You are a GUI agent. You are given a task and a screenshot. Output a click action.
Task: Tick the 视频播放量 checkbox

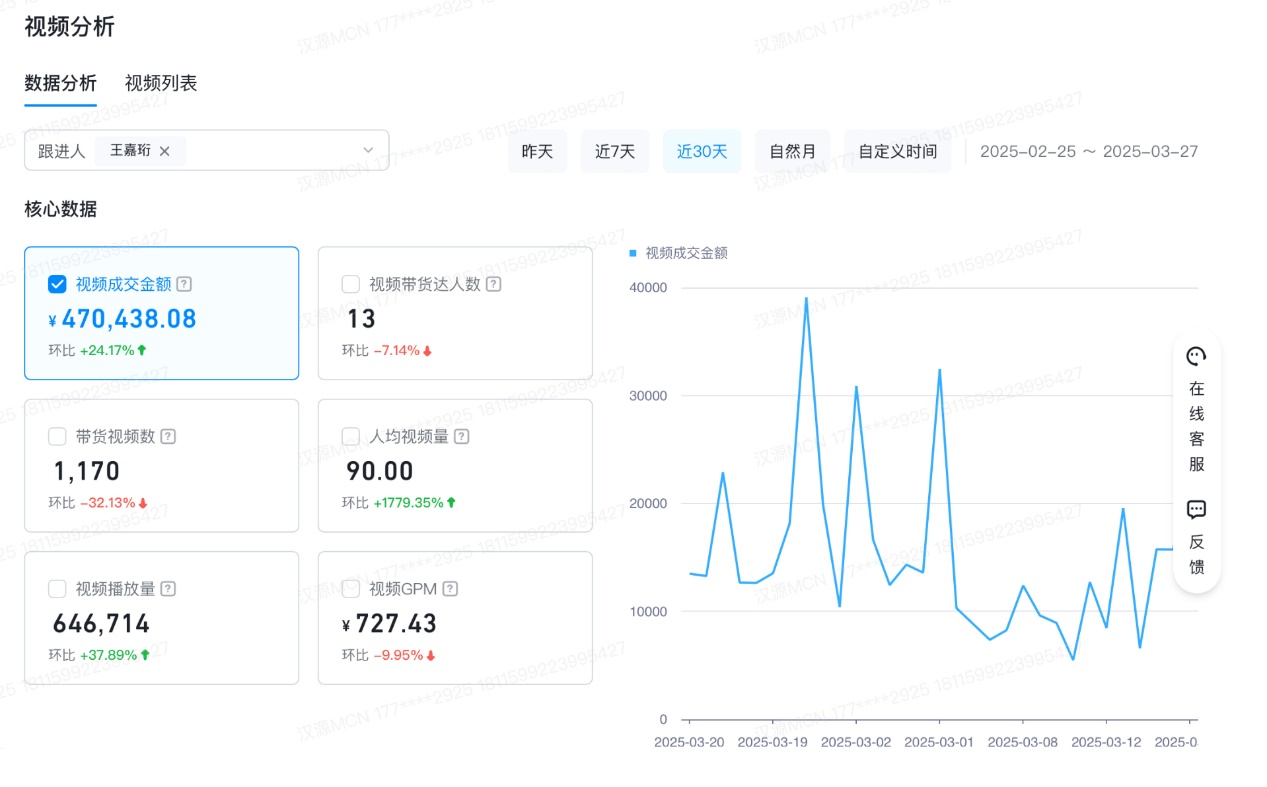point(58,589)
